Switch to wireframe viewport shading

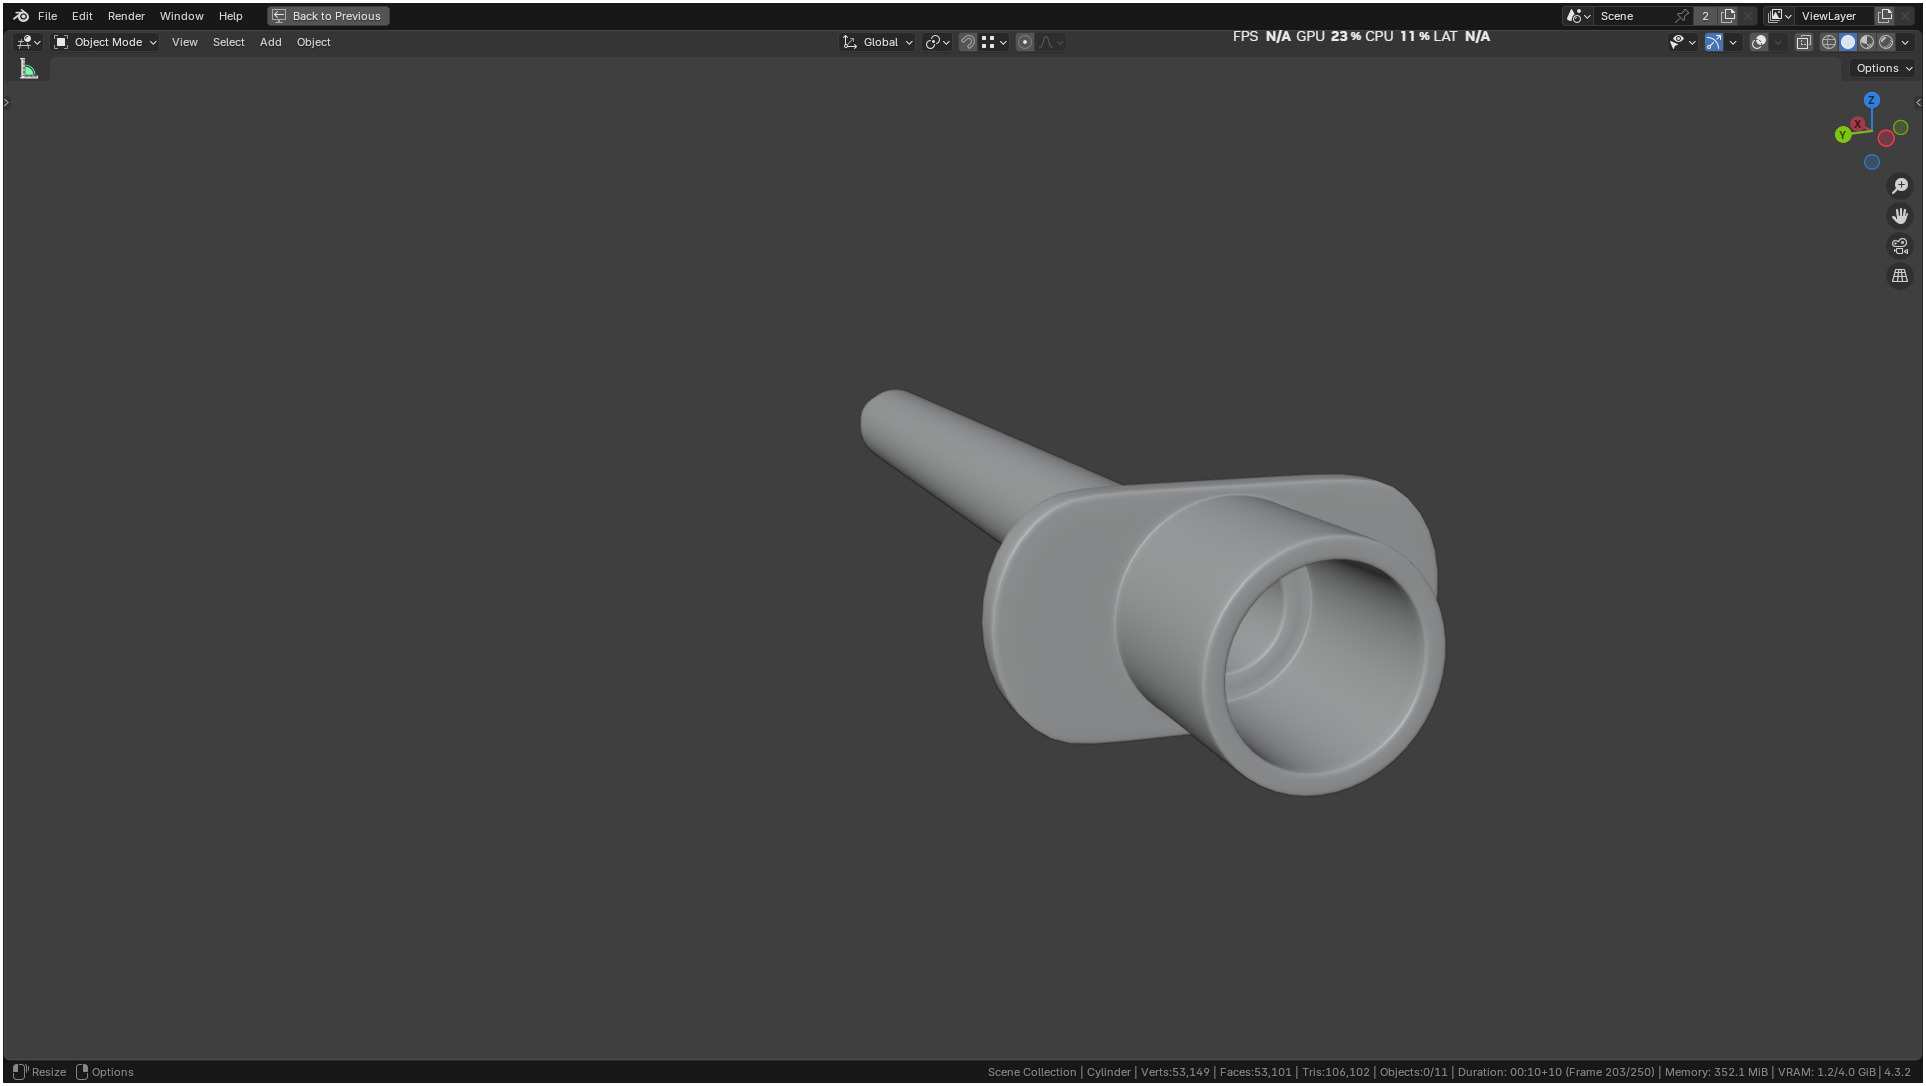click(x=1828, y=42)
